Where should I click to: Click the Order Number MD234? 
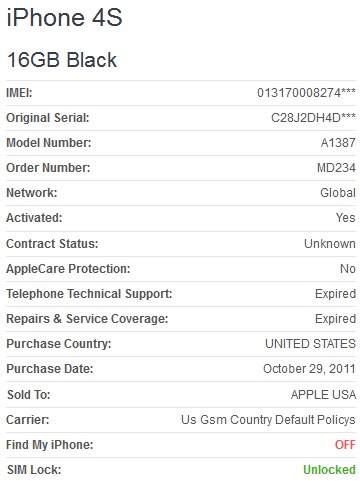pyautogui.click(x=336, y=168)
